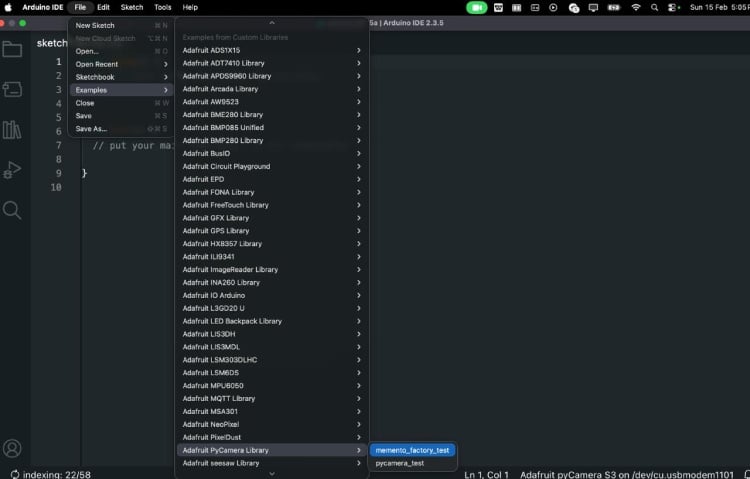Click the Apple menu icon

pos(8,7)
